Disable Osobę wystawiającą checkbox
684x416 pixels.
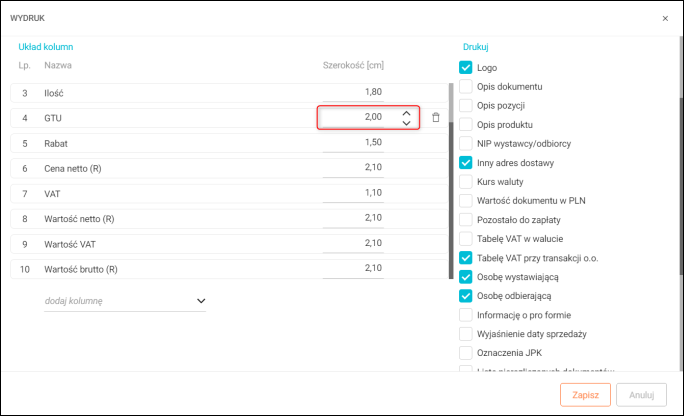pyautogui.click(x=465, y=276)
